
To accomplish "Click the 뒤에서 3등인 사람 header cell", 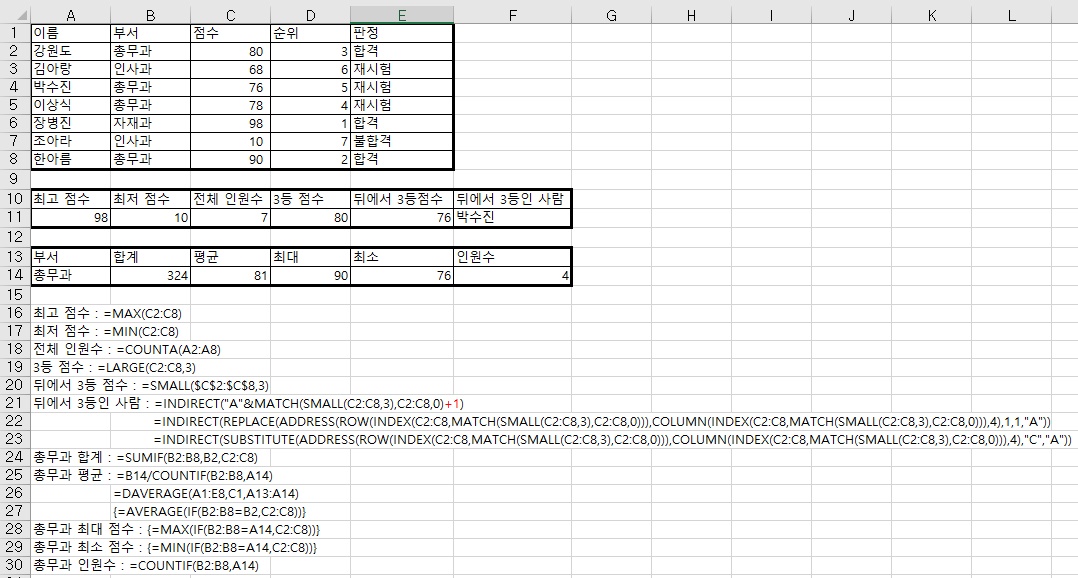I will 512,199.
